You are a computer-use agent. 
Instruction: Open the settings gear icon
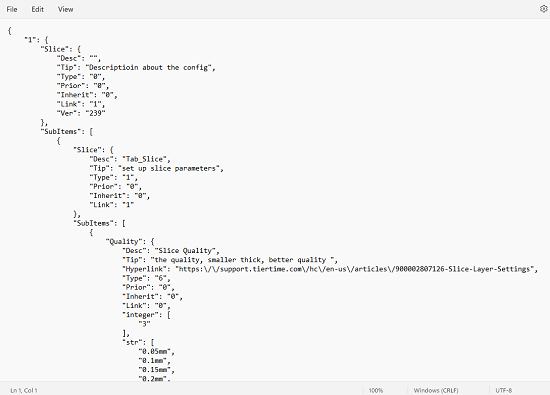click(x=543, y=9)
